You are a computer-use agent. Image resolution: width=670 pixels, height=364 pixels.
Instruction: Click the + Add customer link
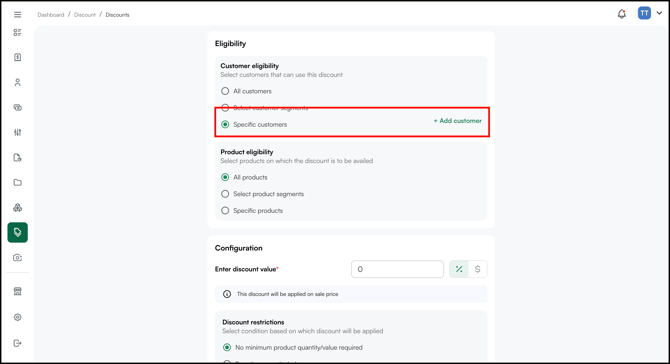458,121
